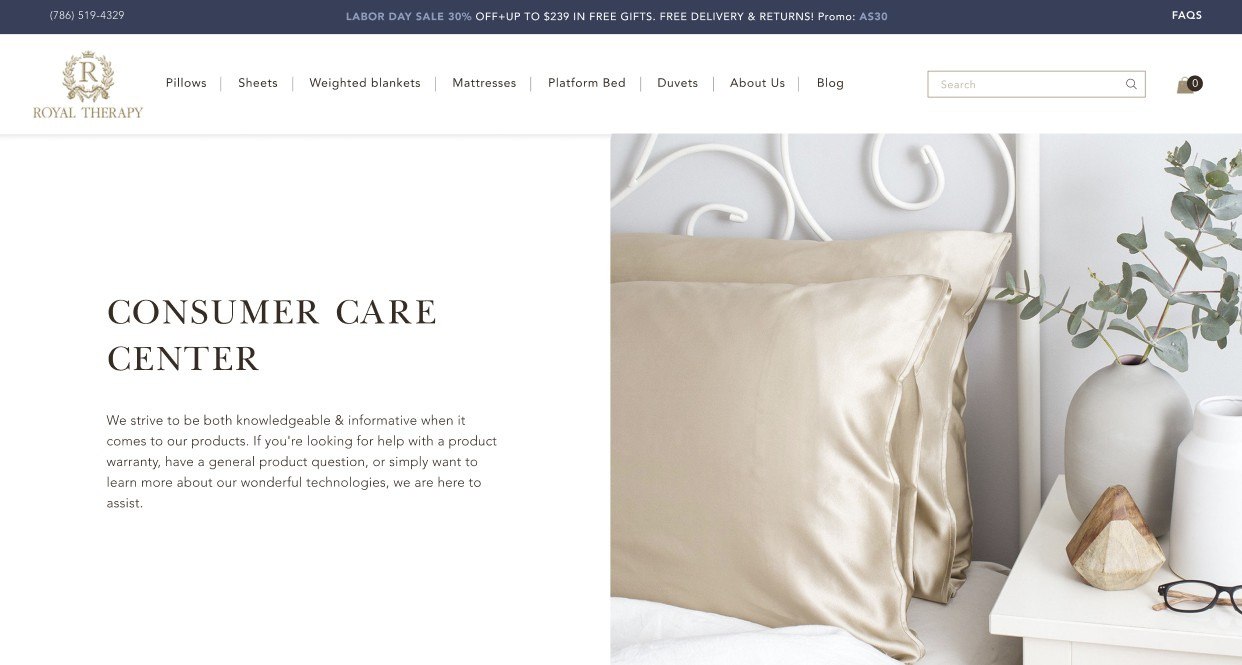The height and width of the screenshot is (665, 1242).
Task: Open the Mattresses menu item
Action: coord(484,83)
